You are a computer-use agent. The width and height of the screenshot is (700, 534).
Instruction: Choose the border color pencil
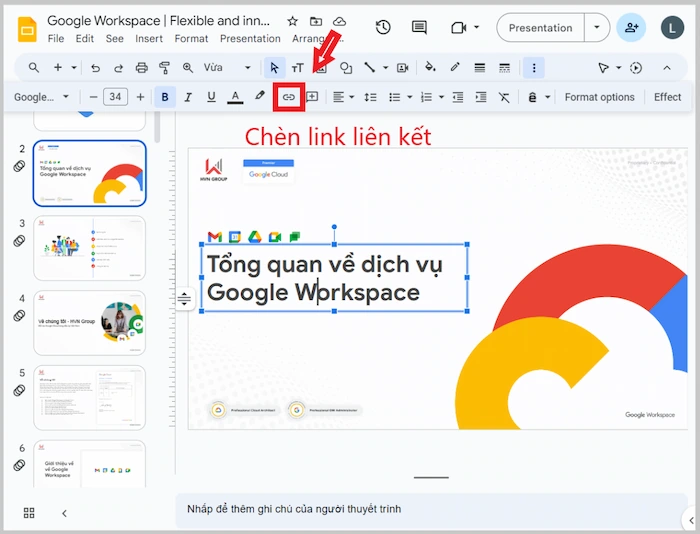point(455,67)
